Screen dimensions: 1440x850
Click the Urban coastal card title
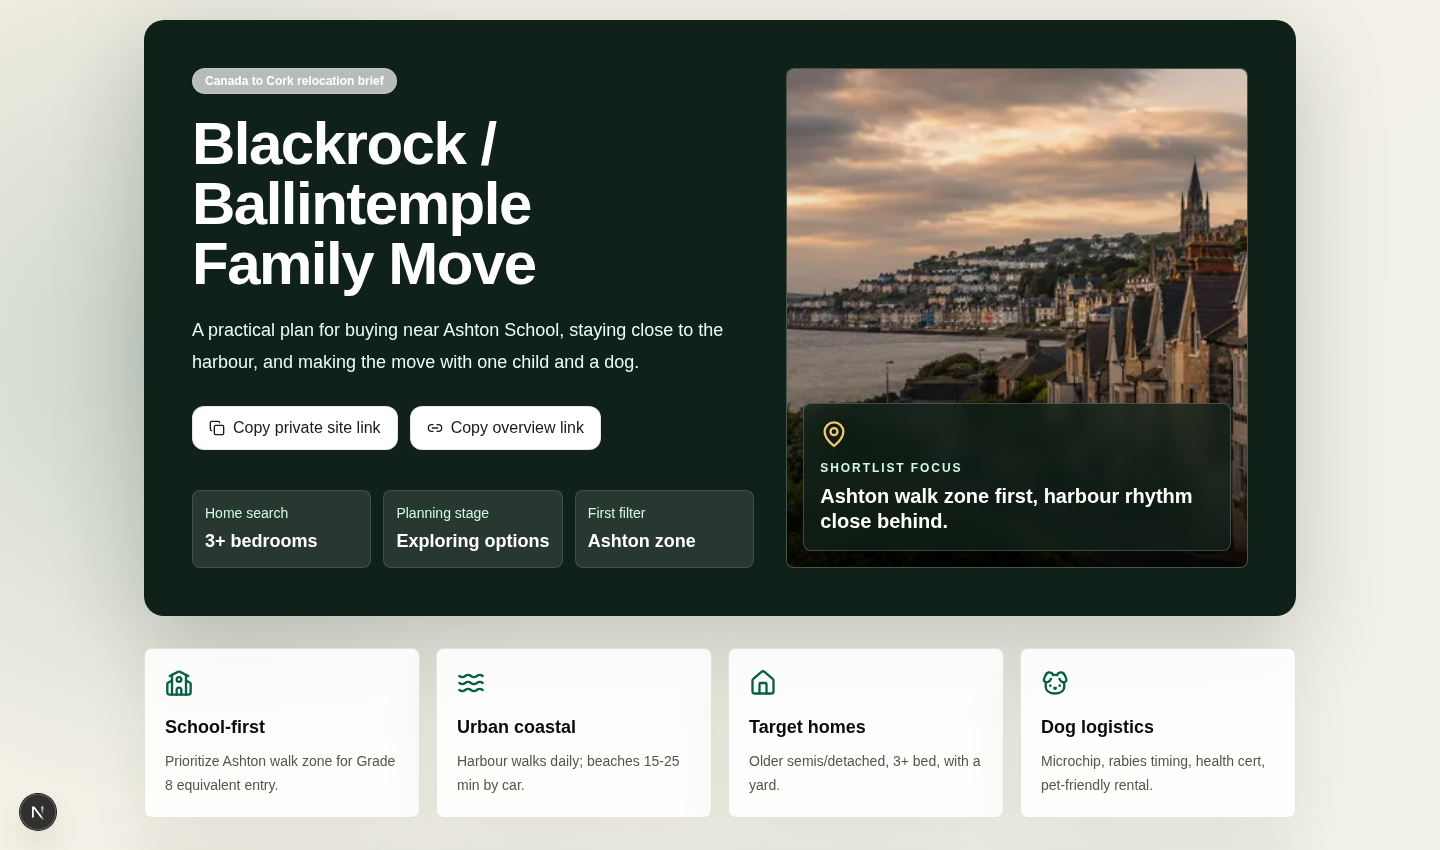point(516,727)
